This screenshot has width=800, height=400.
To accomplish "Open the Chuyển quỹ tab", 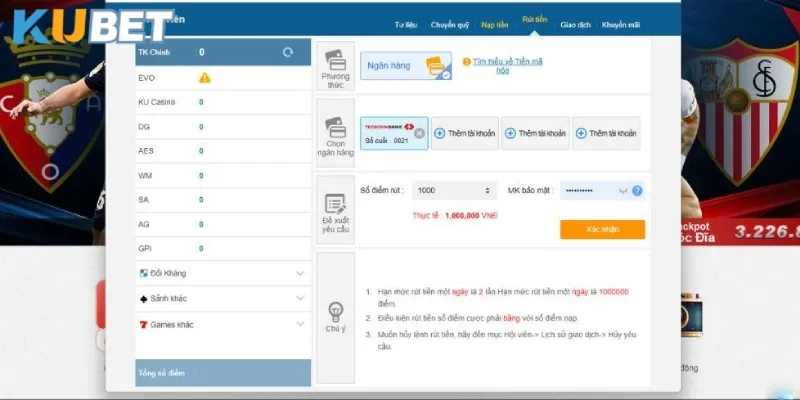I will pos(449,24).
